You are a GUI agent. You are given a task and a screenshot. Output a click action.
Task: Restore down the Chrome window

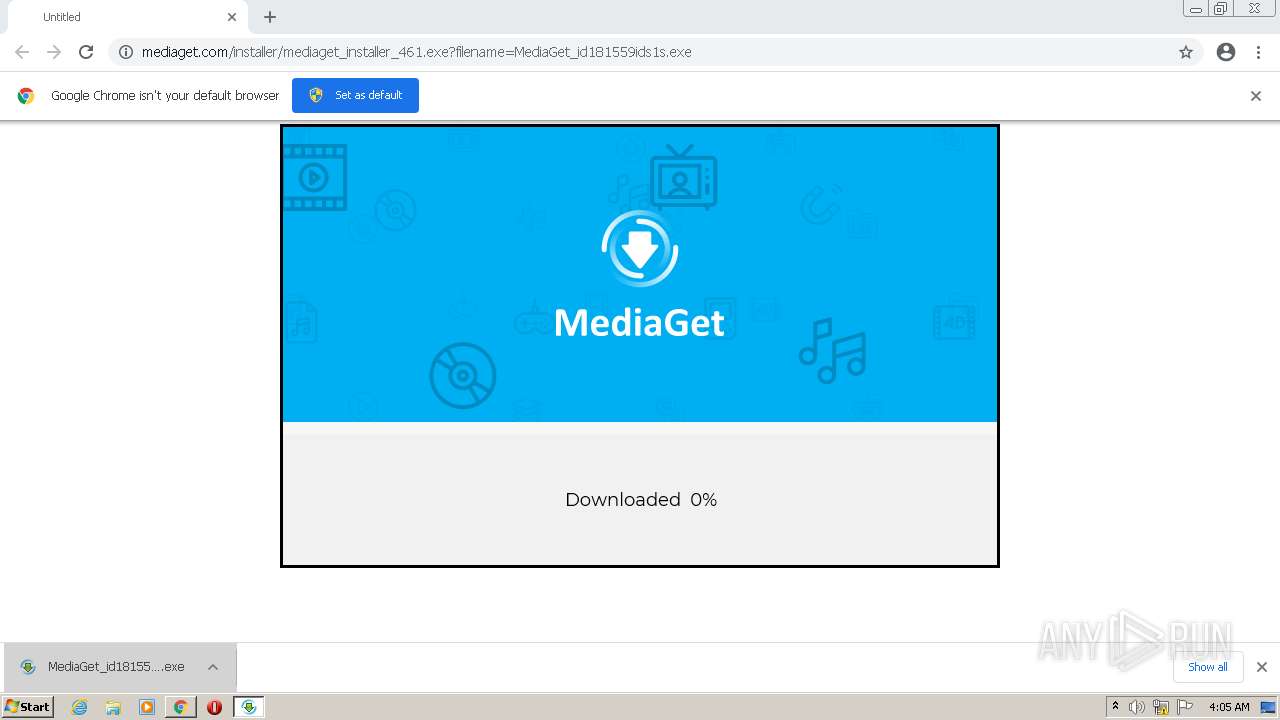tap(1220, 9)
